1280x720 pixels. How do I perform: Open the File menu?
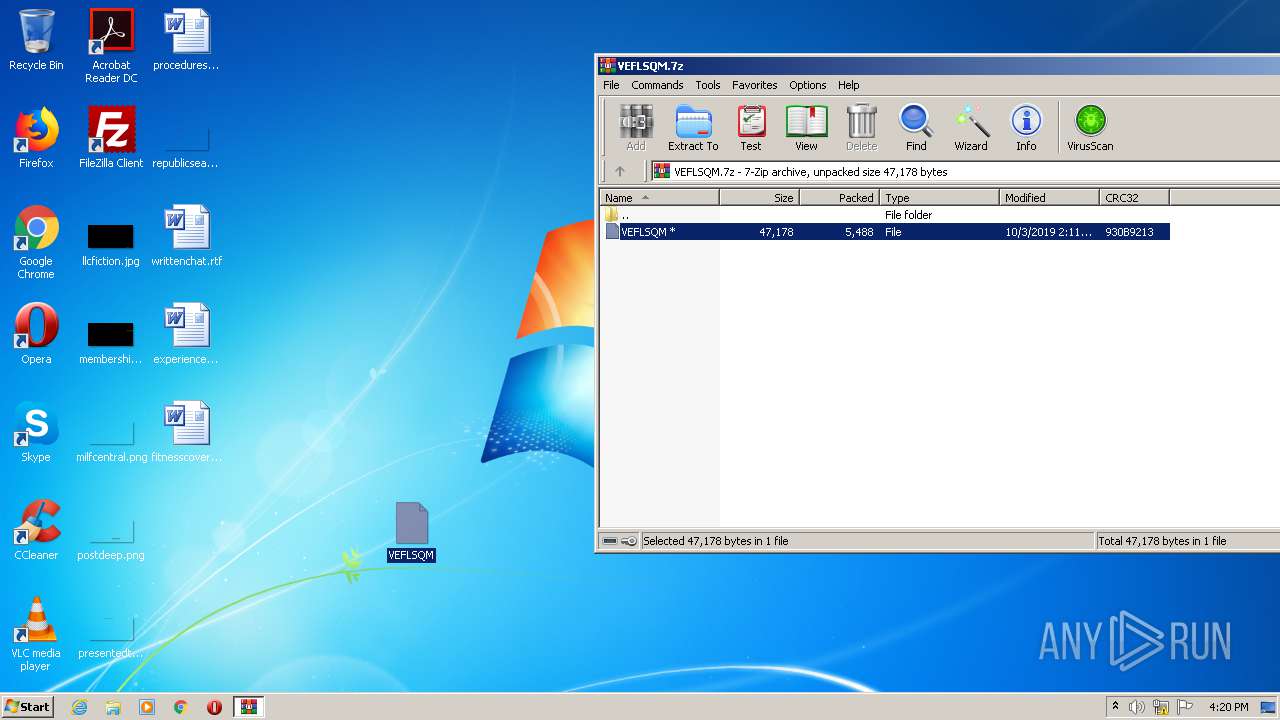click(x=611, y=85)
